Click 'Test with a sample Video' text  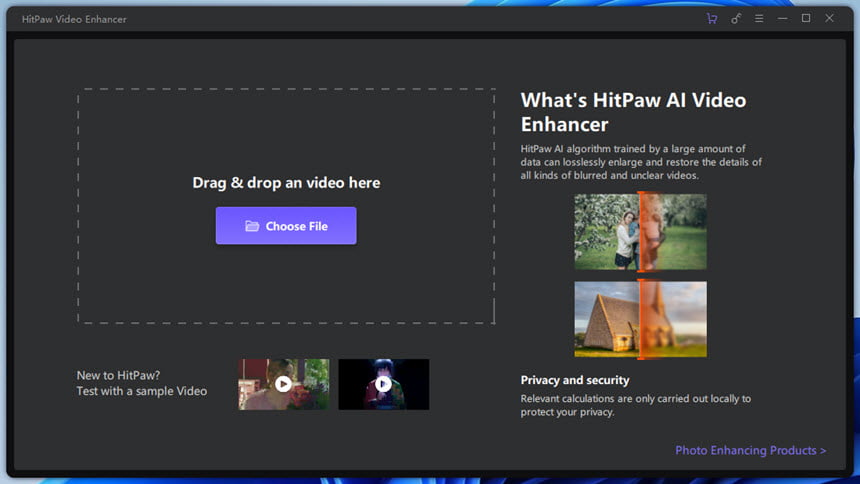[x=142, y=391]
